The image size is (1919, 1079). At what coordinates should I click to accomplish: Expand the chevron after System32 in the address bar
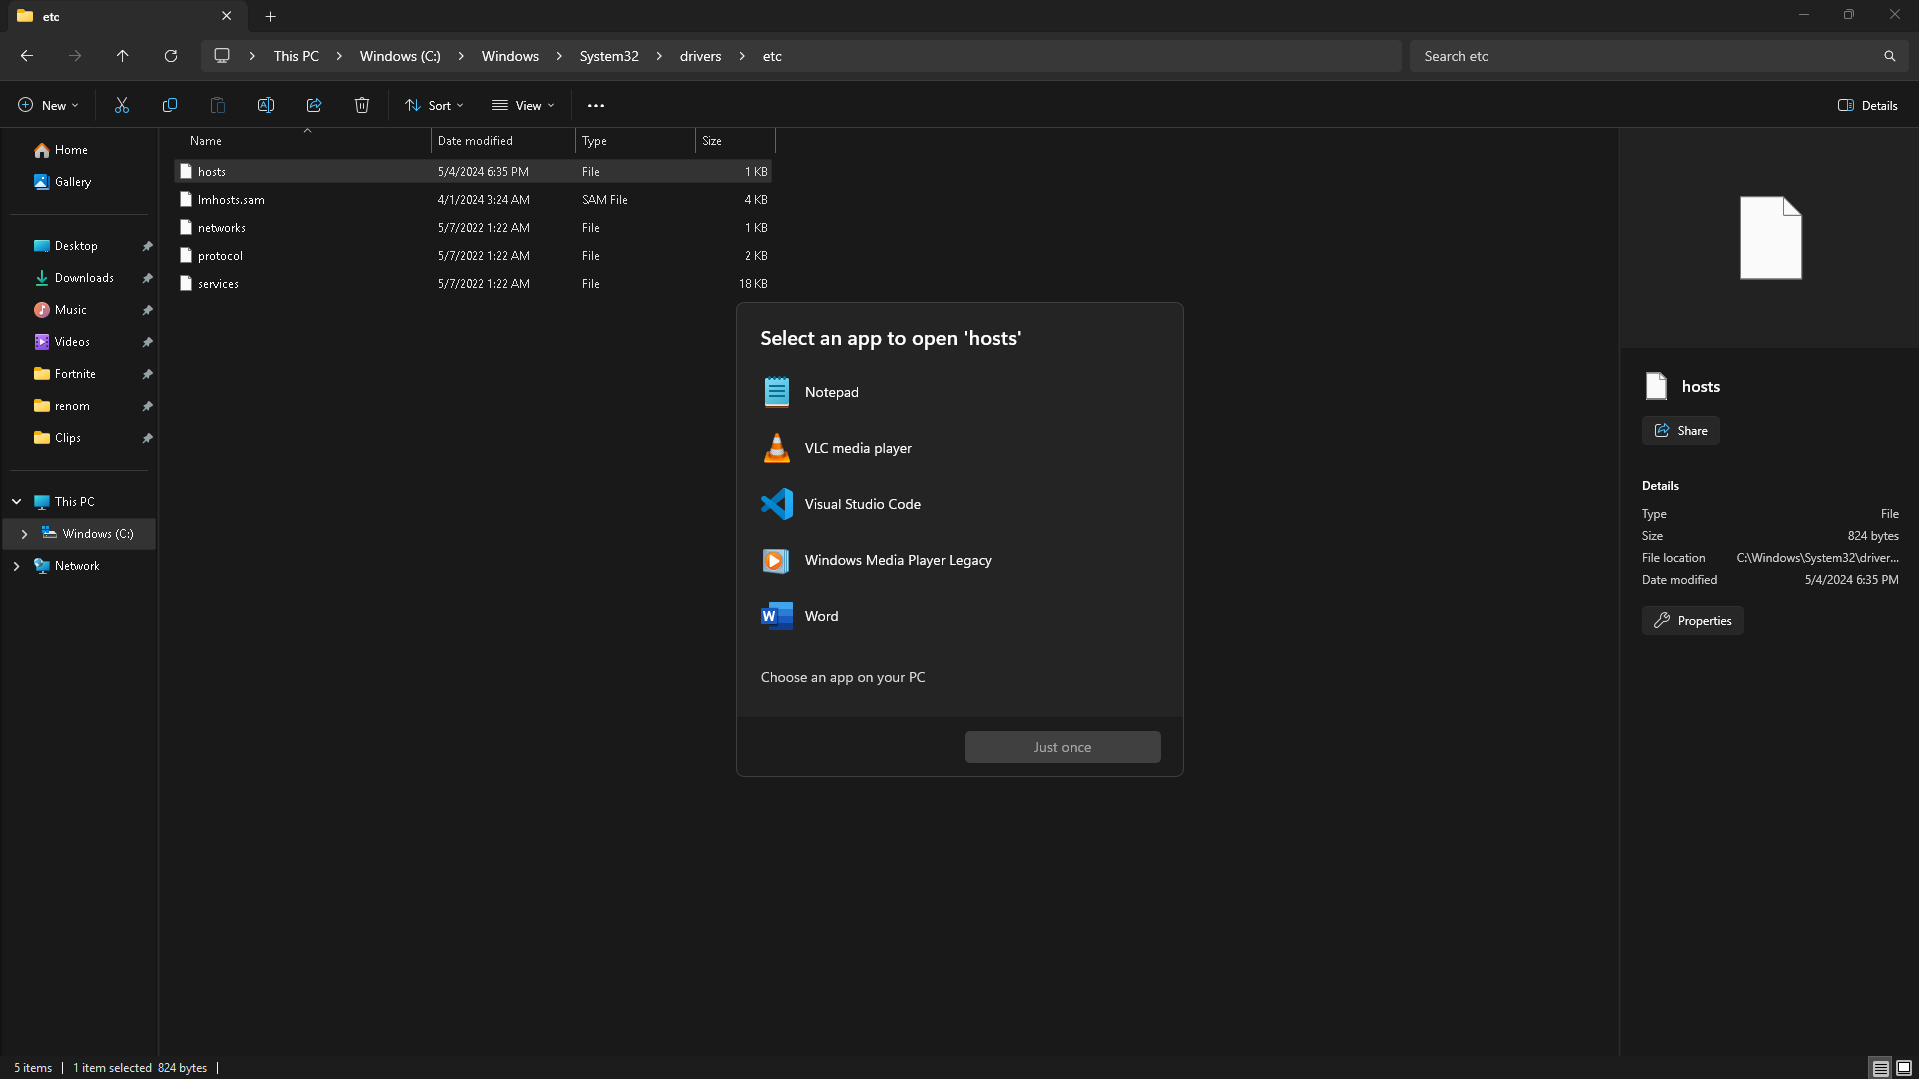coord(659,56)
